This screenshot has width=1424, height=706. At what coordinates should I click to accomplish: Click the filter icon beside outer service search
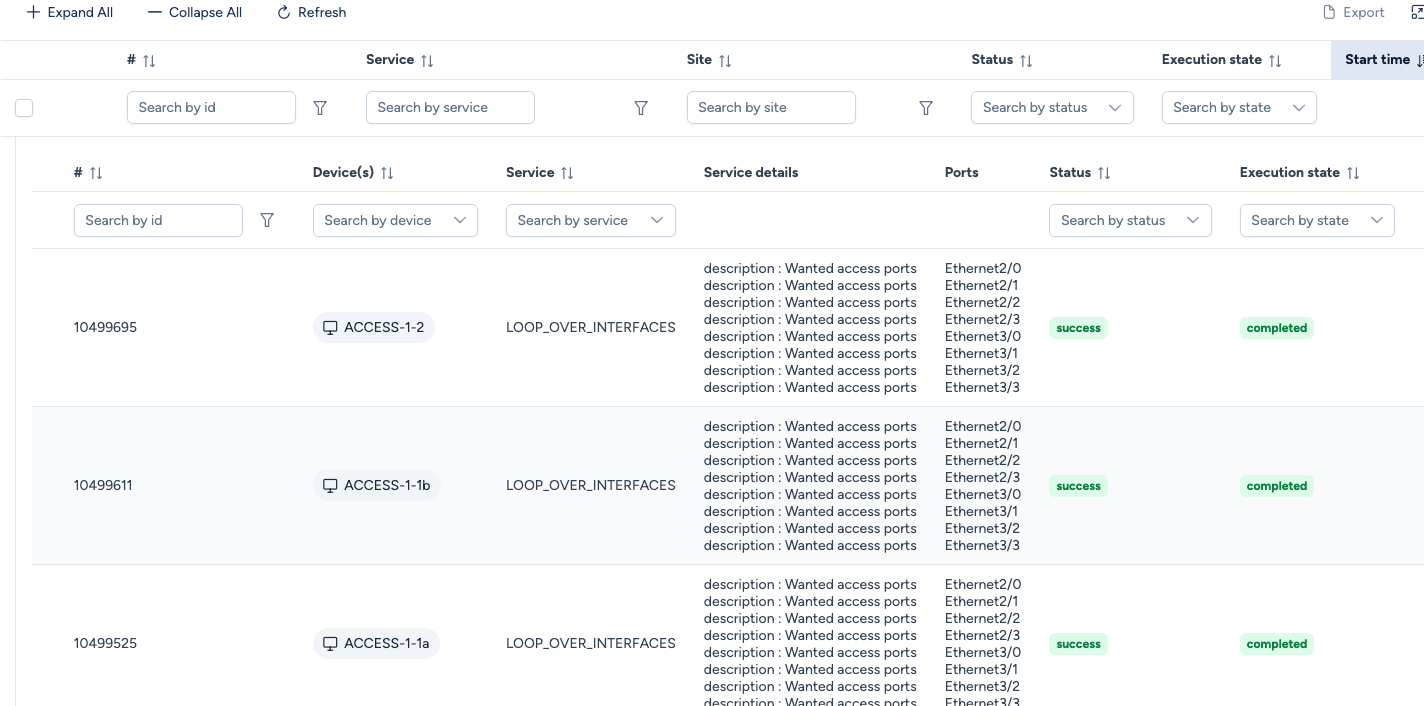coord(641,108)
